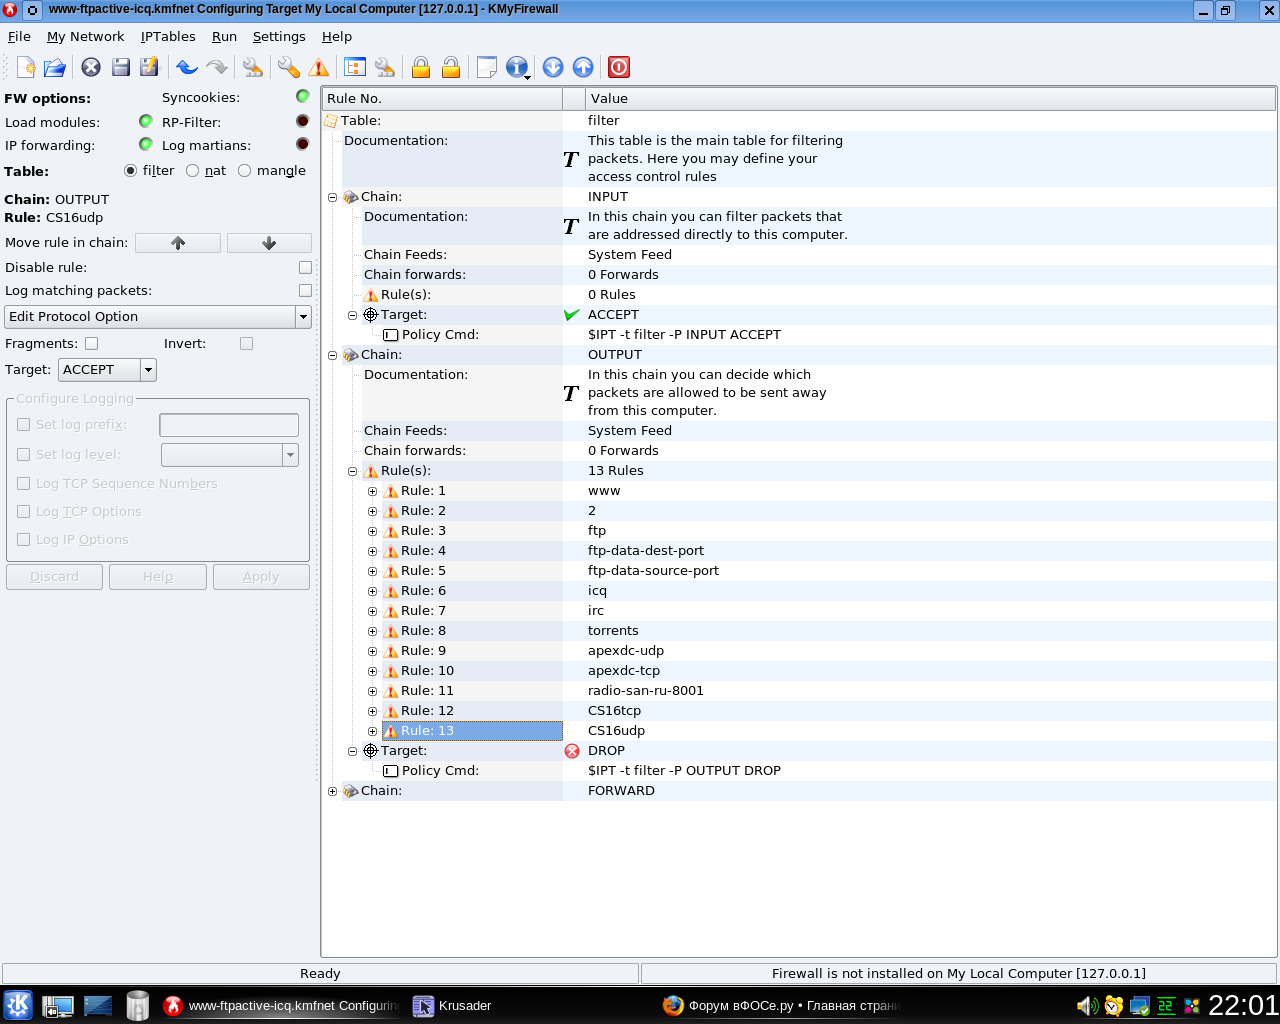Click the yellow warning triangle toolbar icon
This screenshot has height=1024, width=1280.
[x=319, y=67]
